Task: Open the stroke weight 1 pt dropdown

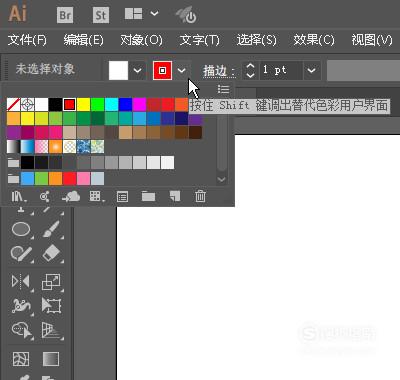Action: [311, 70]
